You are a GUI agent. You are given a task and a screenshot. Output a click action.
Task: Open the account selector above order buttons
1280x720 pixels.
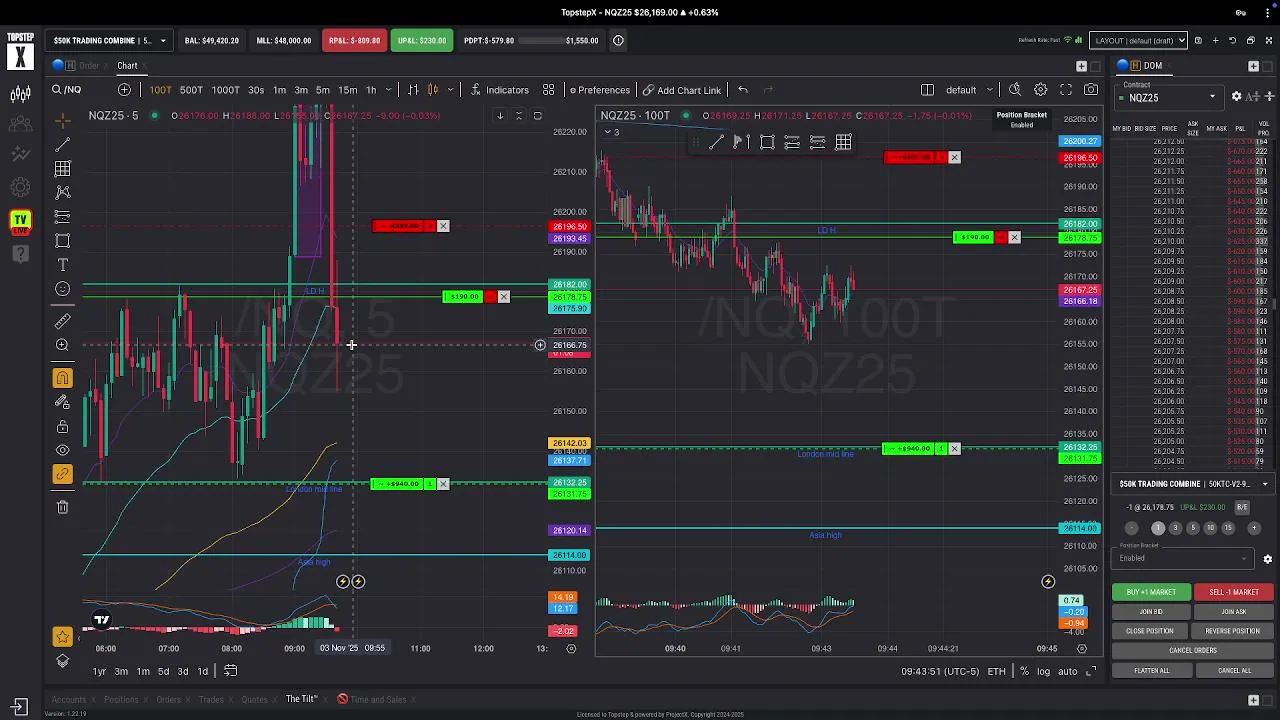pyautogui.click(x=1194, y=484)
